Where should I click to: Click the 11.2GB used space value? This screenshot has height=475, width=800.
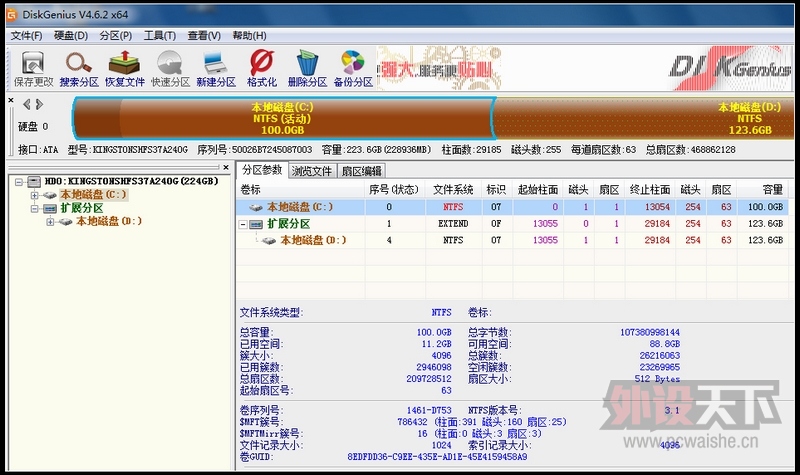[x=437, y=344]
